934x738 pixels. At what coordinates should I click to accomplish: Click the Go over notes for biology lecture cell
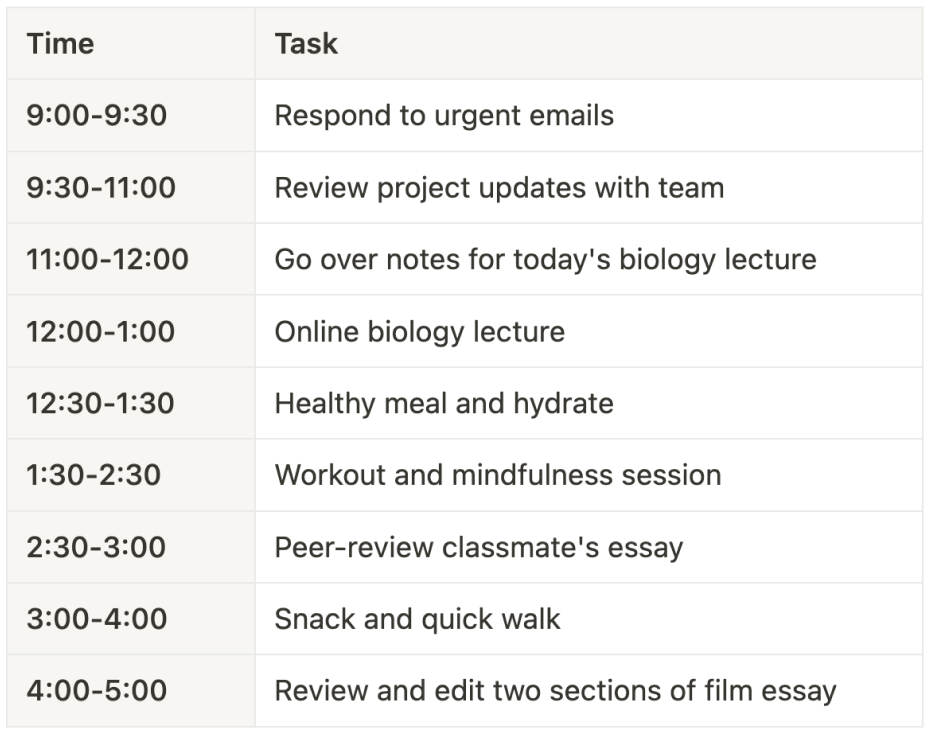(x=545, y=259)
